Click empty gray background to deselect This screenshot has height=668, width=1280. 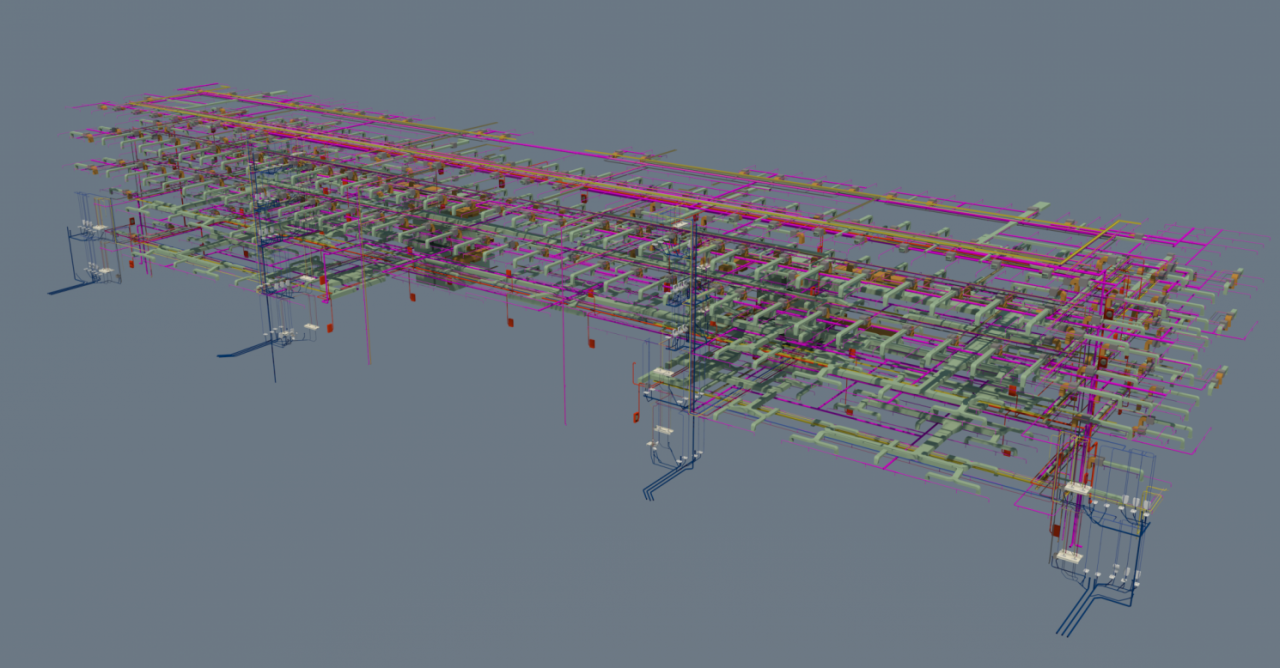pyautogui.click(x=300, y=550)
